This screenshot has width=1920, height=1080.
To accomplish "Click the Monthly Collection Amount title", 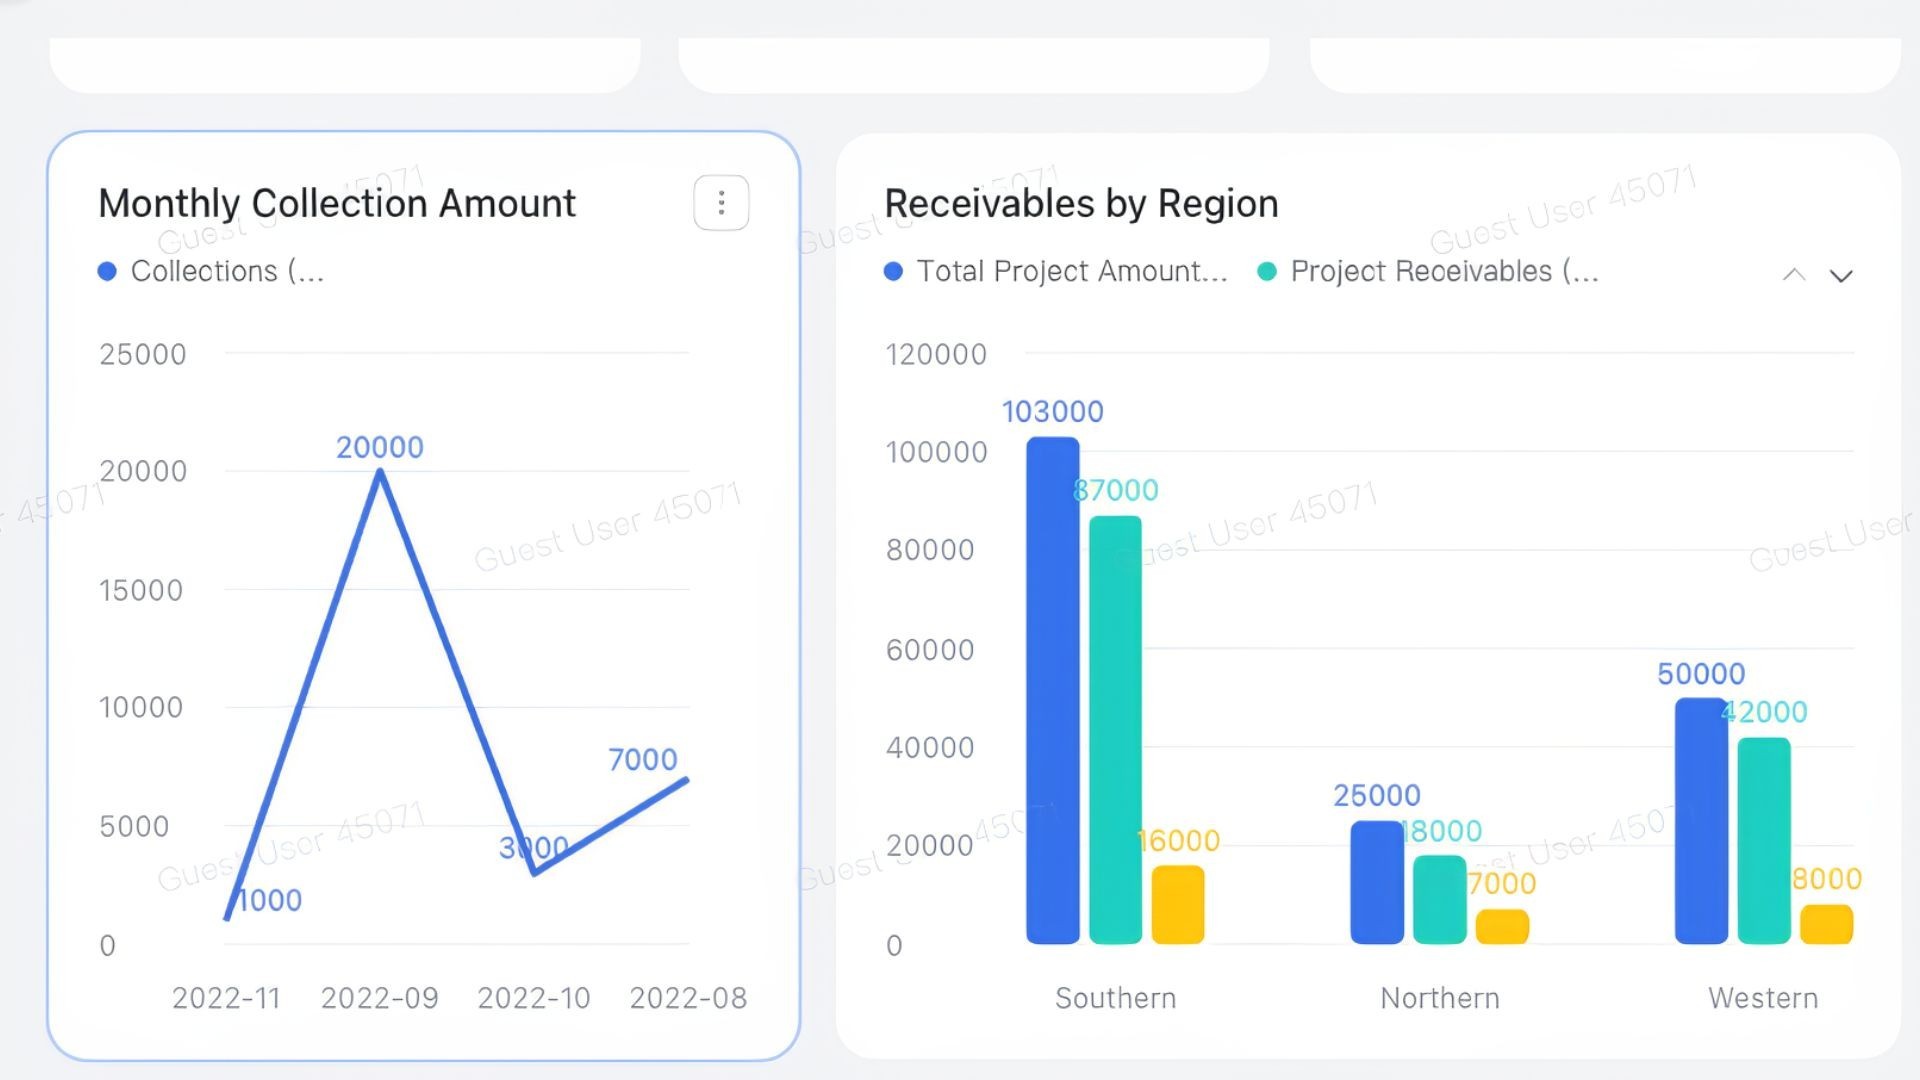I will point(337,203).
